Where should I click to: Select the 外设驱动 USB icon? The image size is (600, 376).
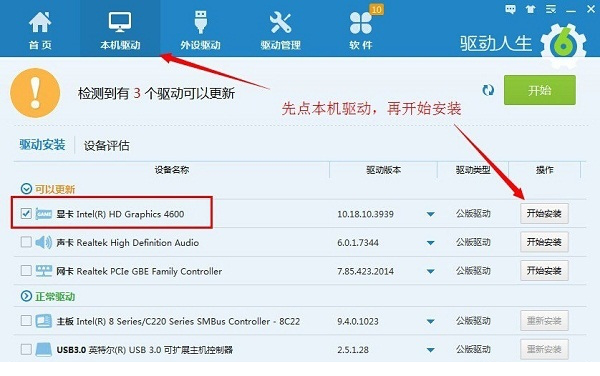pos(201,22)
